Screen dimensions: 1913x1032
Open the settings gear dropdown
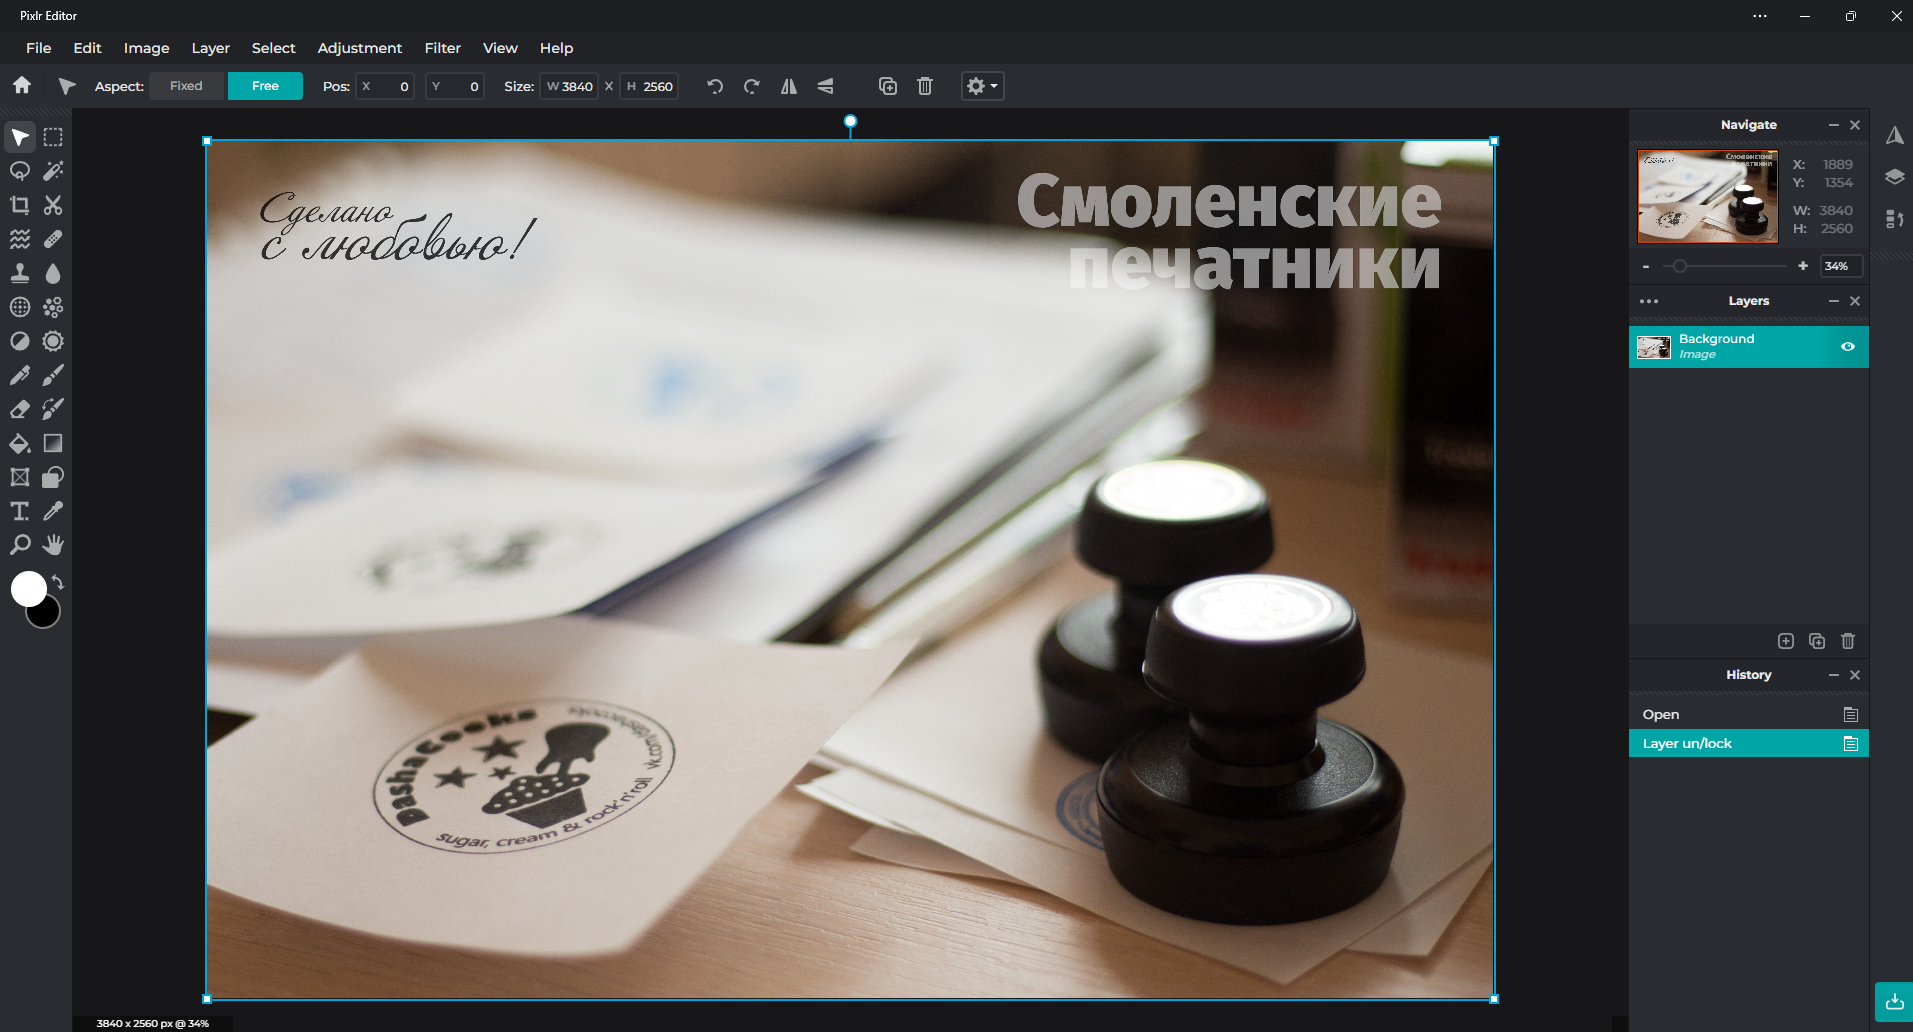(982, 86)
